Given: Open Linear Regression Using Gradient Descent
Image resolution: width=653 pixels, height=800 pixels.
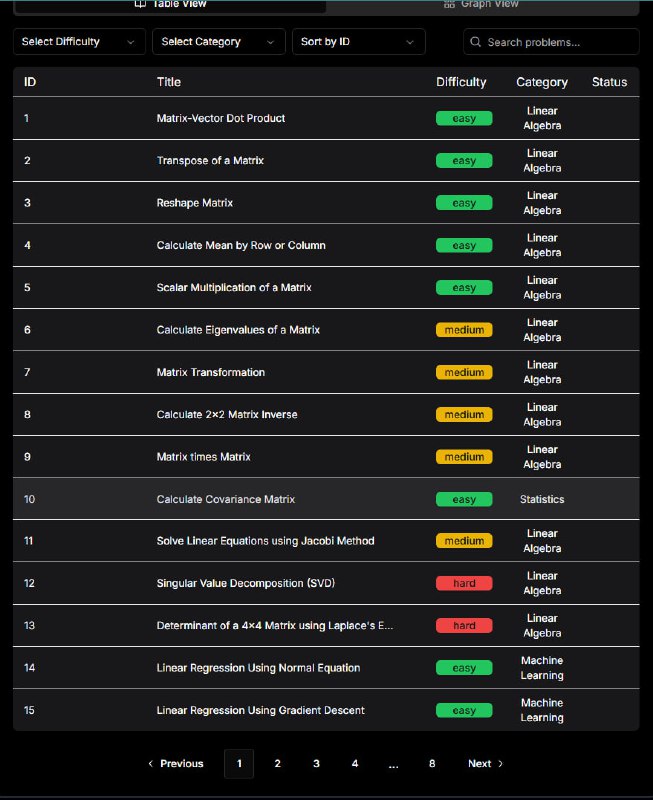Looking at the screenshot, I should point(260,710).
